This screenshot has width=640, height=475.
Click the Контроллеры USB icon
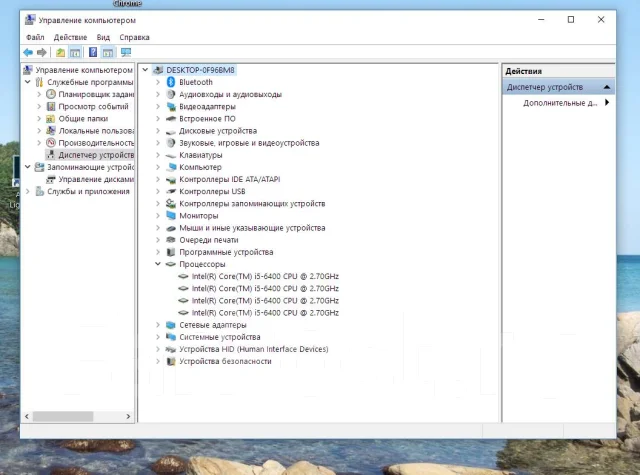[x=171, y=191]
